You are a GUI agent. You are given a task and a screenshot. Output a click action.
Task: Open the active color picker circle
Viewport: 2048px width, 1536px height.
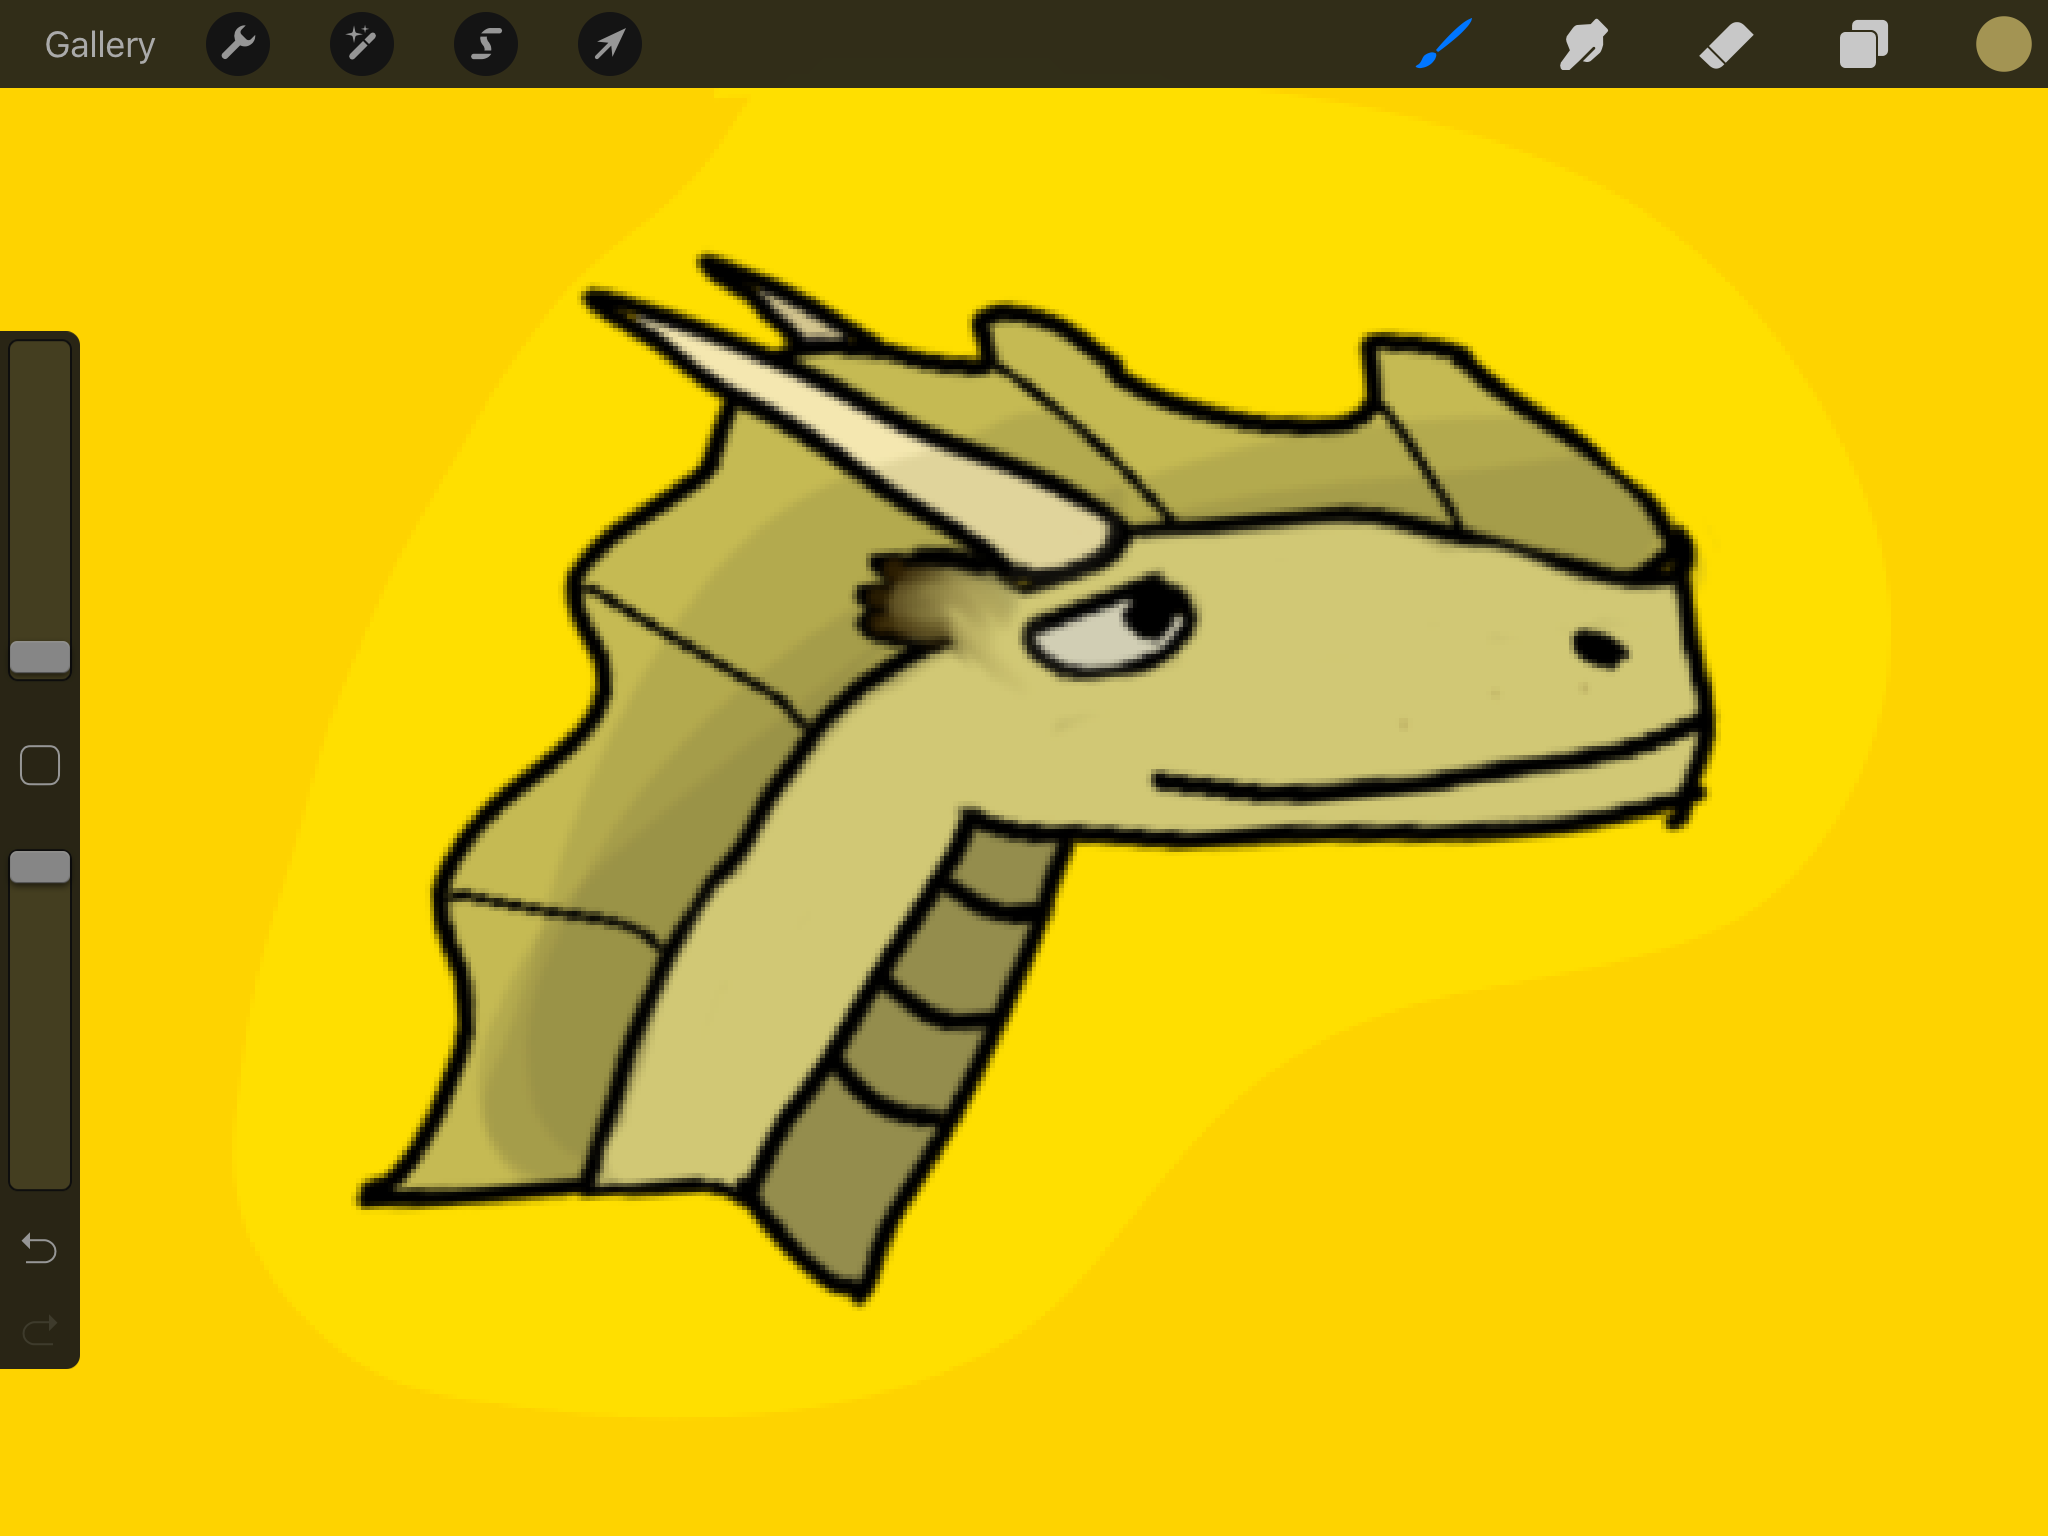point(2003,44)
